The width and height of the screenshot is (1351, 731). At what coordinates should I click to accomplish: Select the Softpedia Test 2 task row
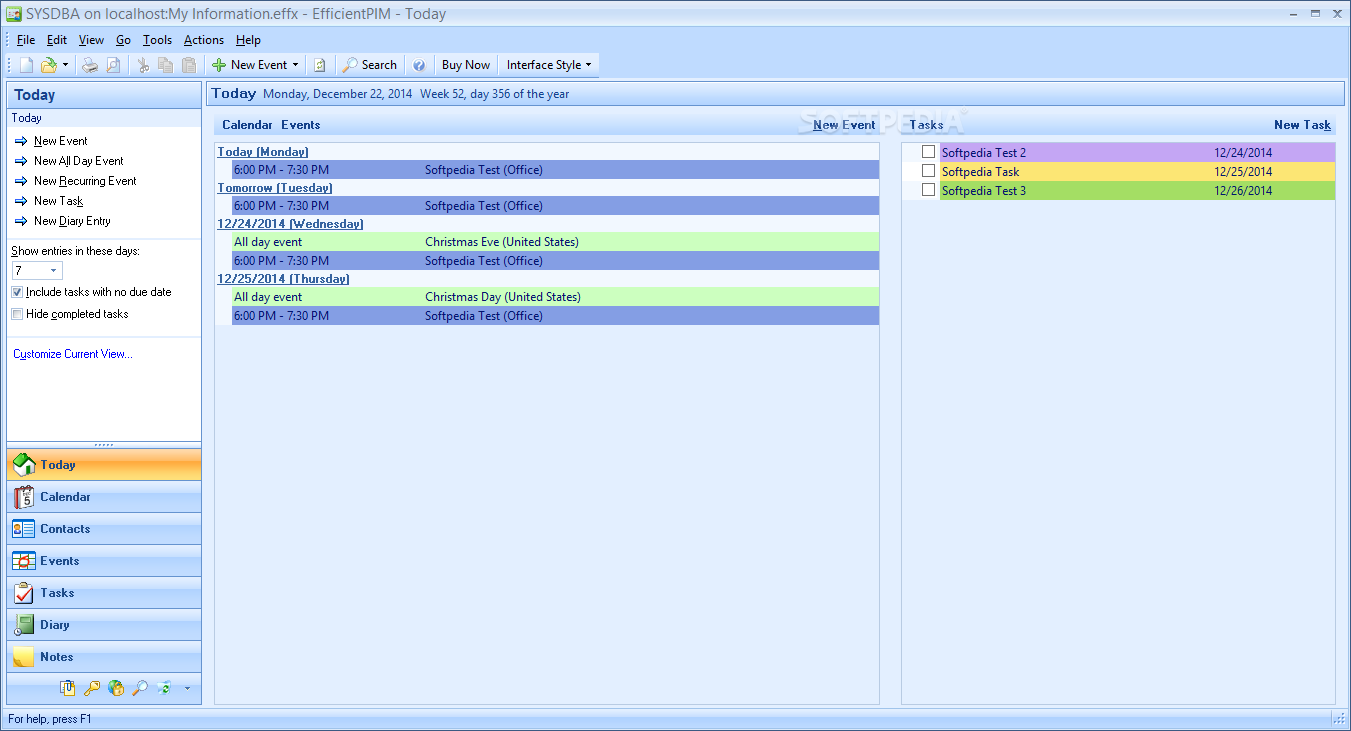point(1137,152)
